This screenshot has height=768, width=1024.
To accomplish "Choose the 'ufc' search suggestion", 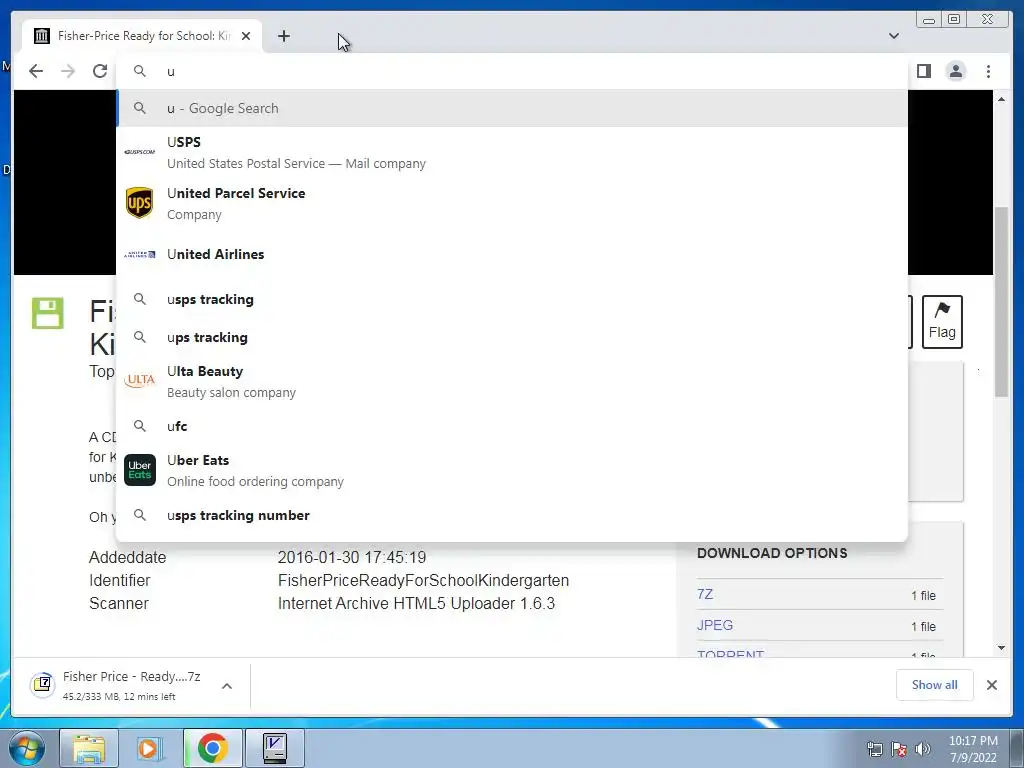I will (512, 426).
